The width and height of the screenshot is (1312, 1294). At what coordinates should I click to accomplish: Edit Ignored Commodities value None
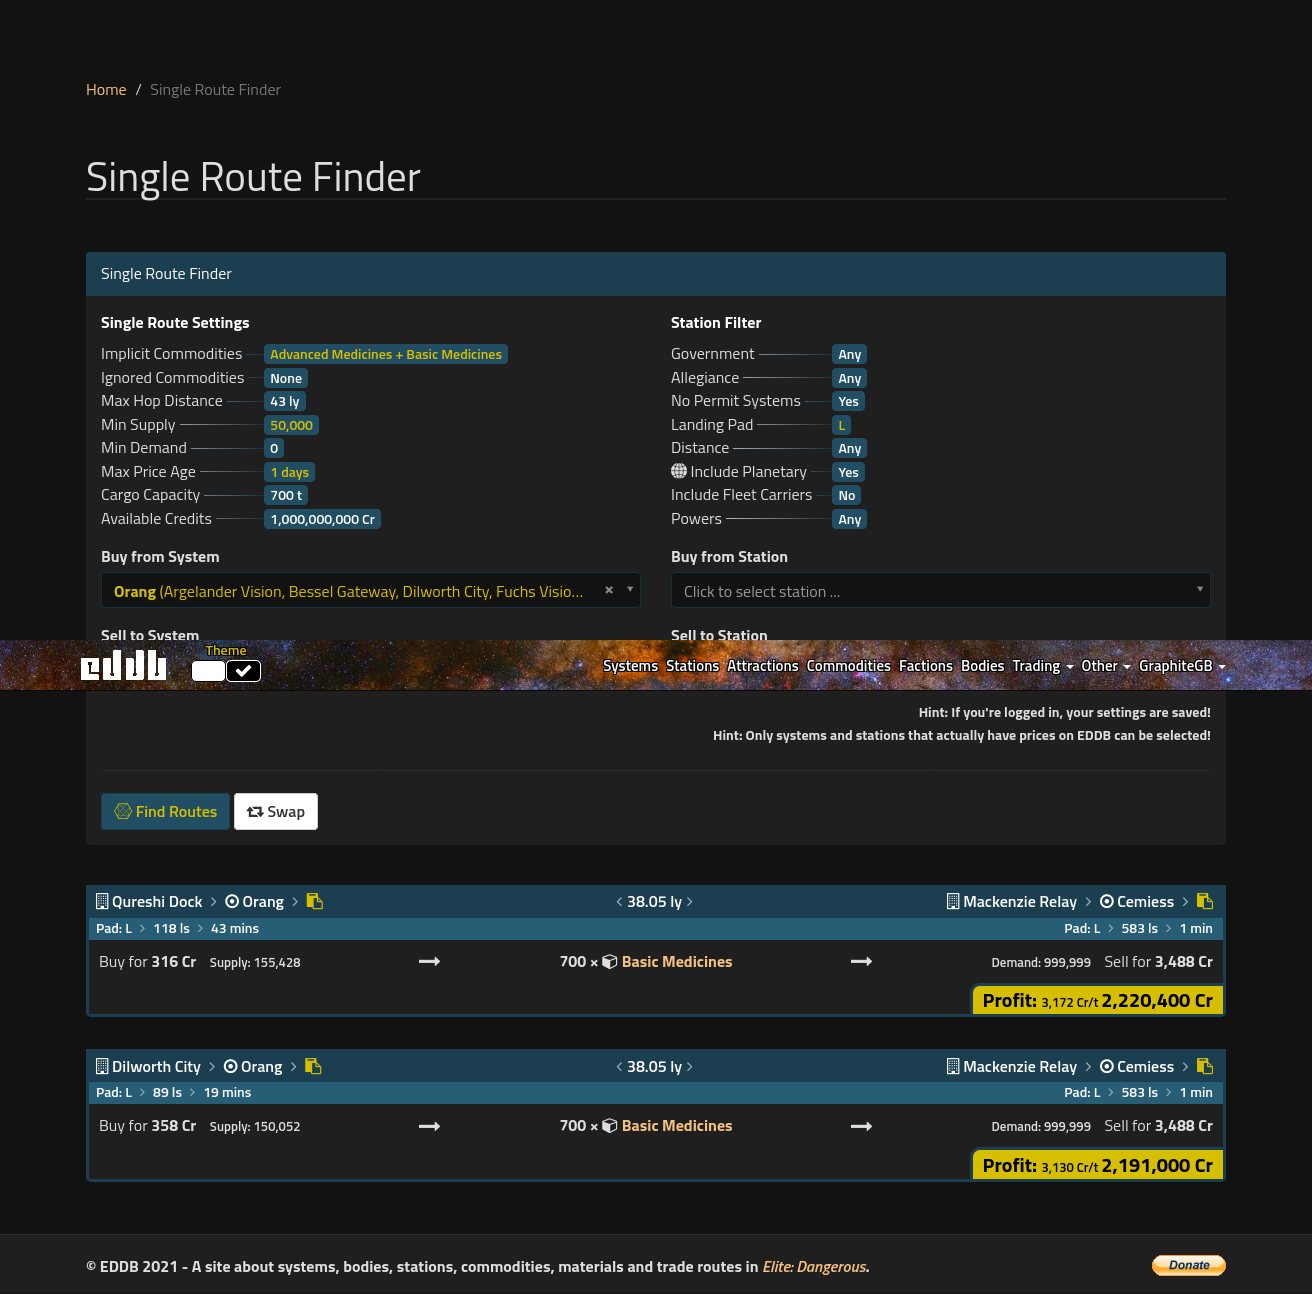(x=286, y=378)
